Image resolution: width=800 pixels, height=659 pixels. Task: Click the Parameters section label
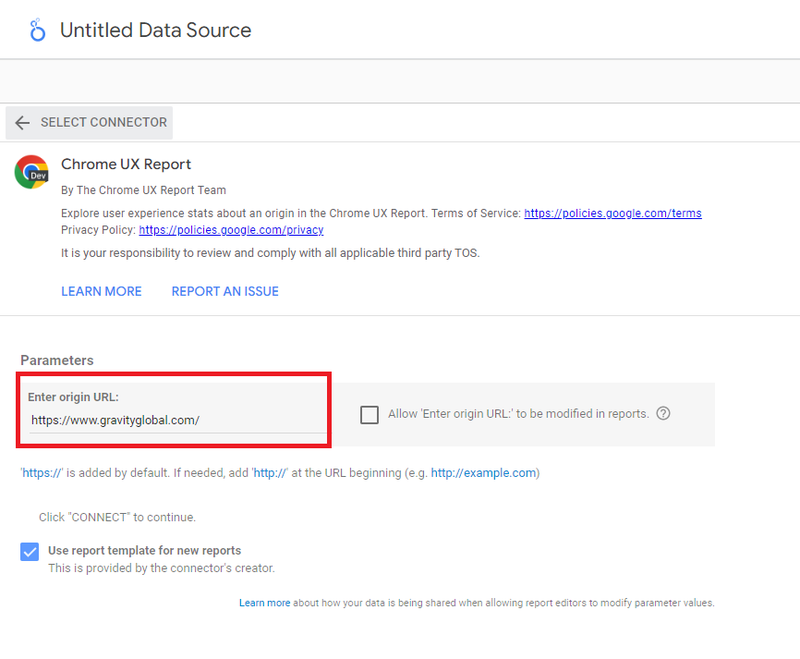point(57,360)
